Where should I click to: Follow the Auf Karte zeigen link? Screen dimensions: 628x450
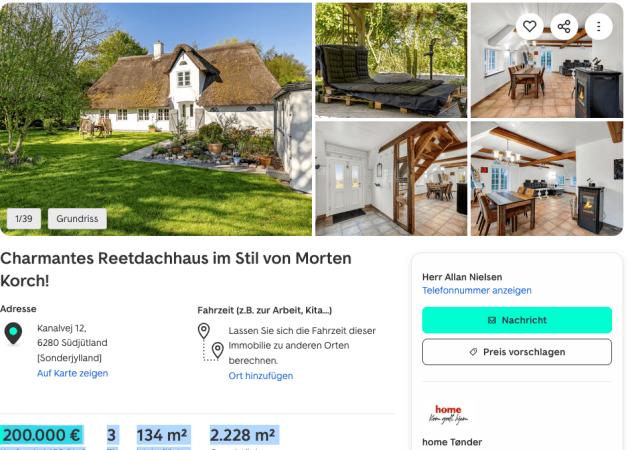pyautogui.click(x=72, y=373)
